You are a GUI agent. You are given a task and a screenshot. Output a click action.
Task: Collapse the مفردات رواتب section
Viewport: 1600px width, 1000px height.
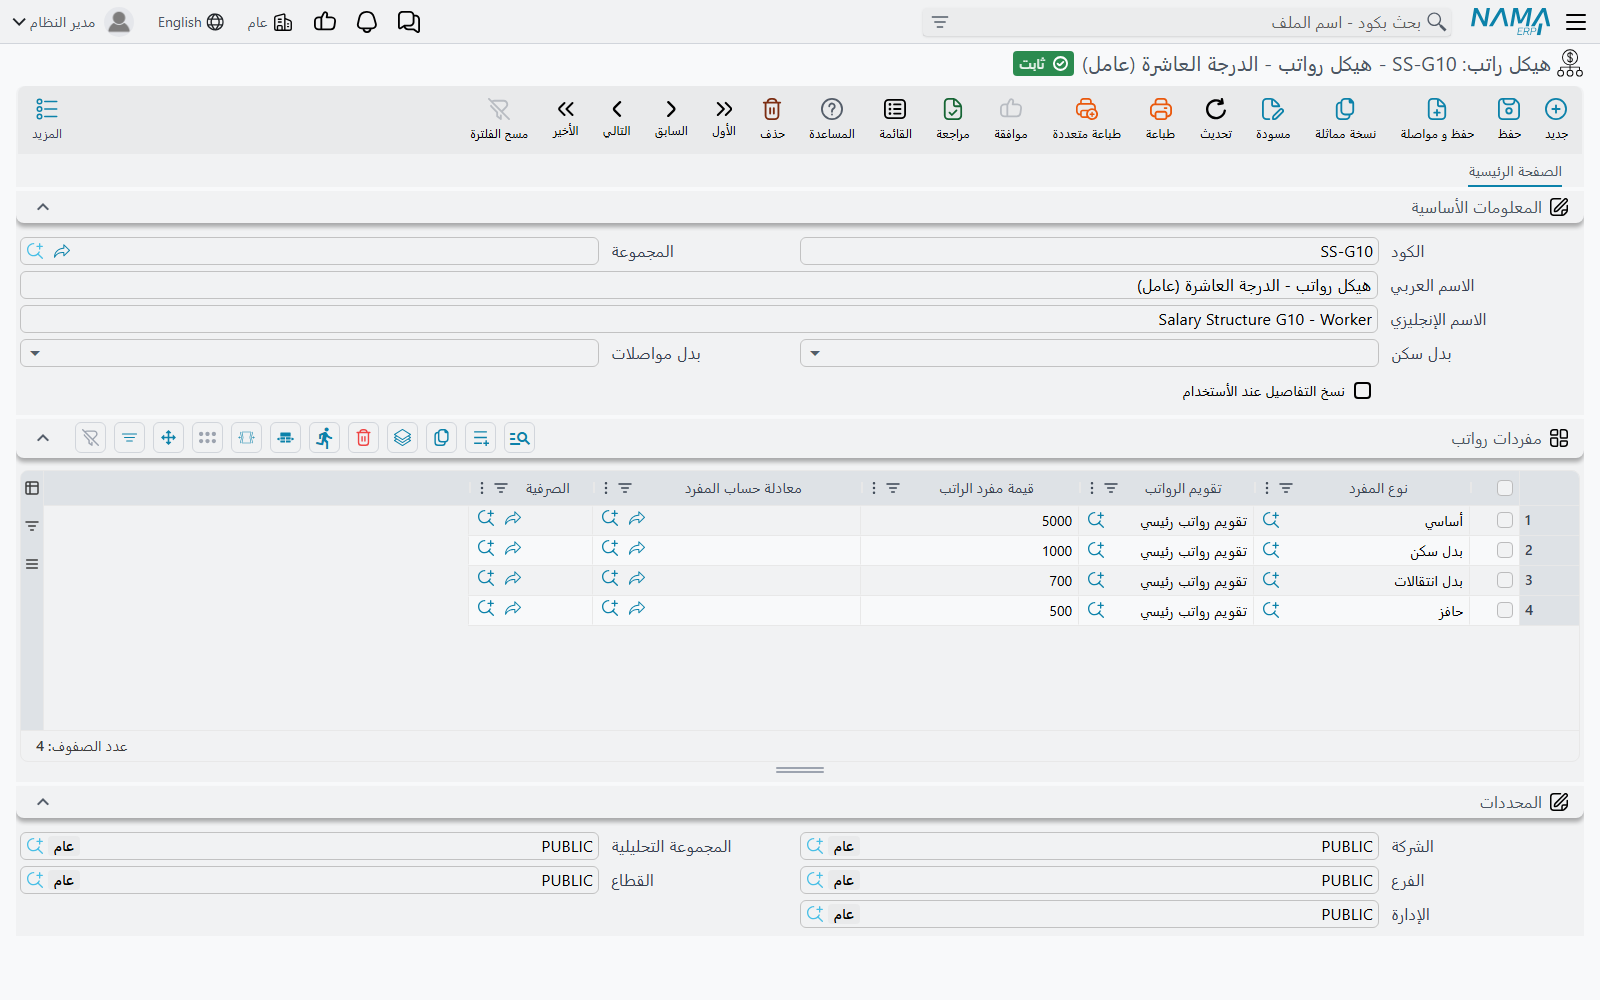(x=43, y=438)
